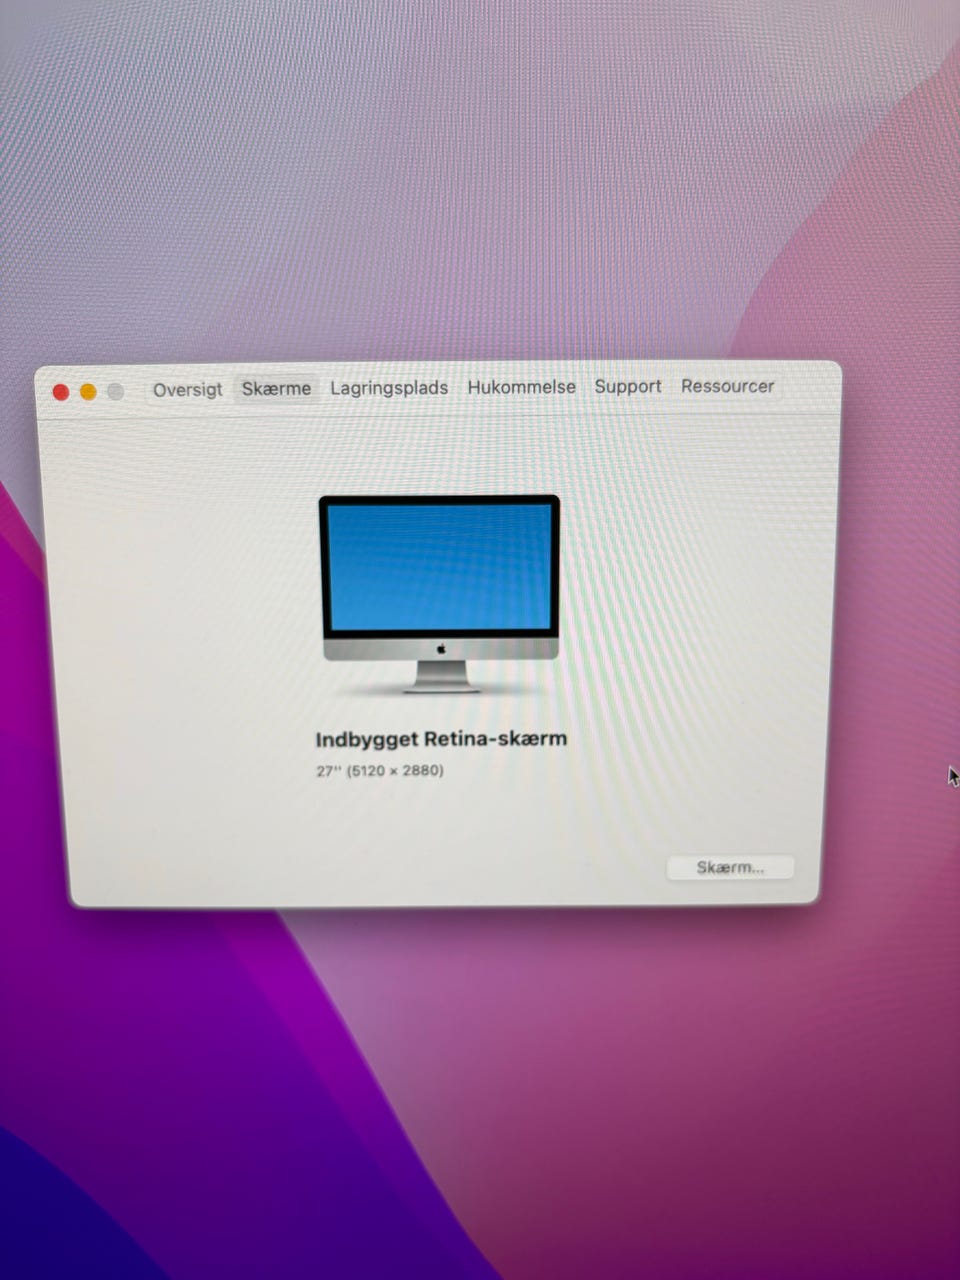Click the Indbygget Retina-skærm heading
Screen dimensions: 960x1280
point(441,739)
